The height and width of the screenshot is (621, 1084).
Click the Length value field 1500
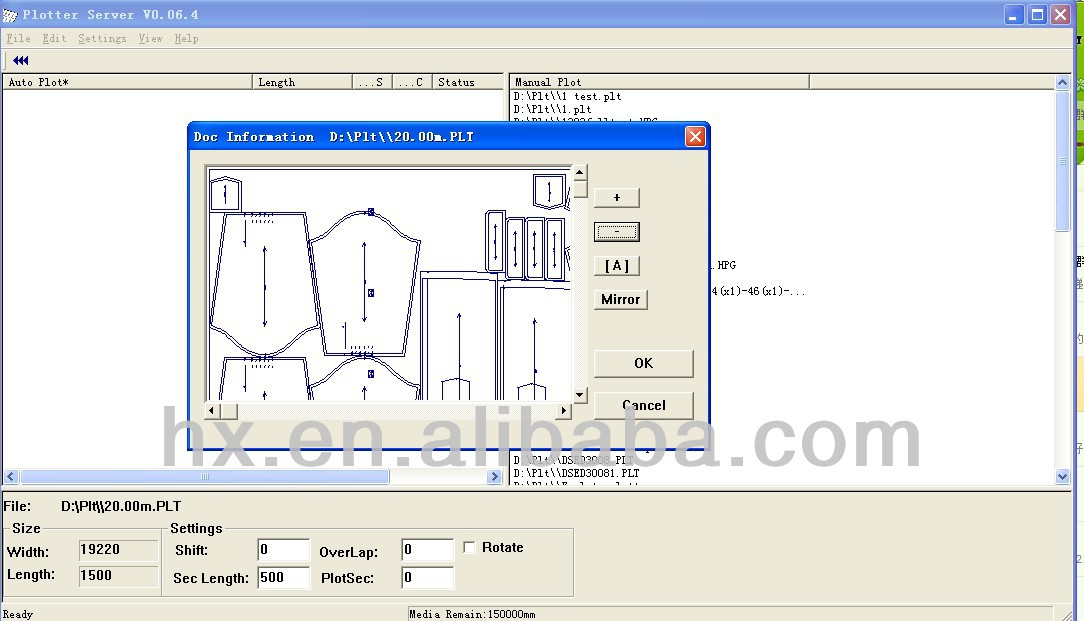click(118, 575)
